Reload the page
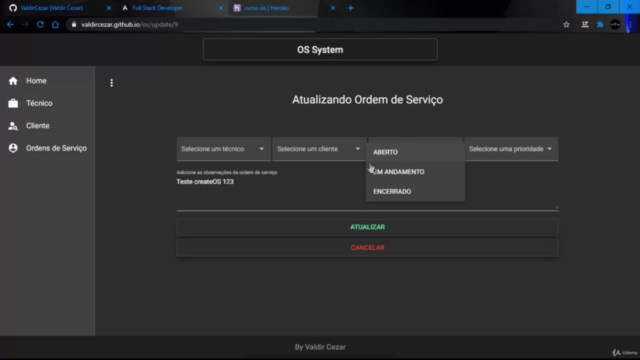 point(40,24)
